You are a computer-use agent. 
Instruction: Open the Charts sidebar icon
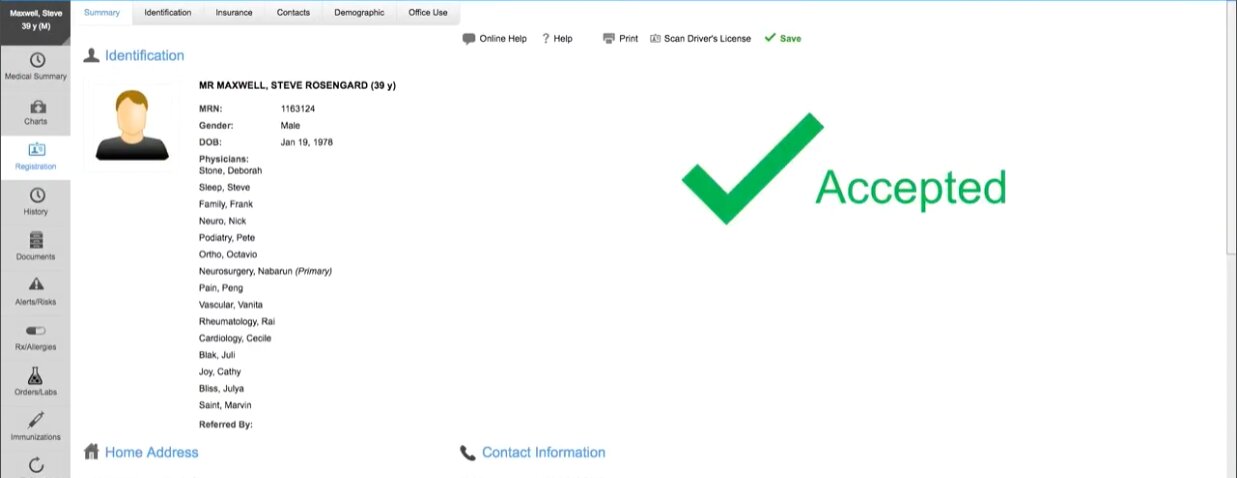35,107
